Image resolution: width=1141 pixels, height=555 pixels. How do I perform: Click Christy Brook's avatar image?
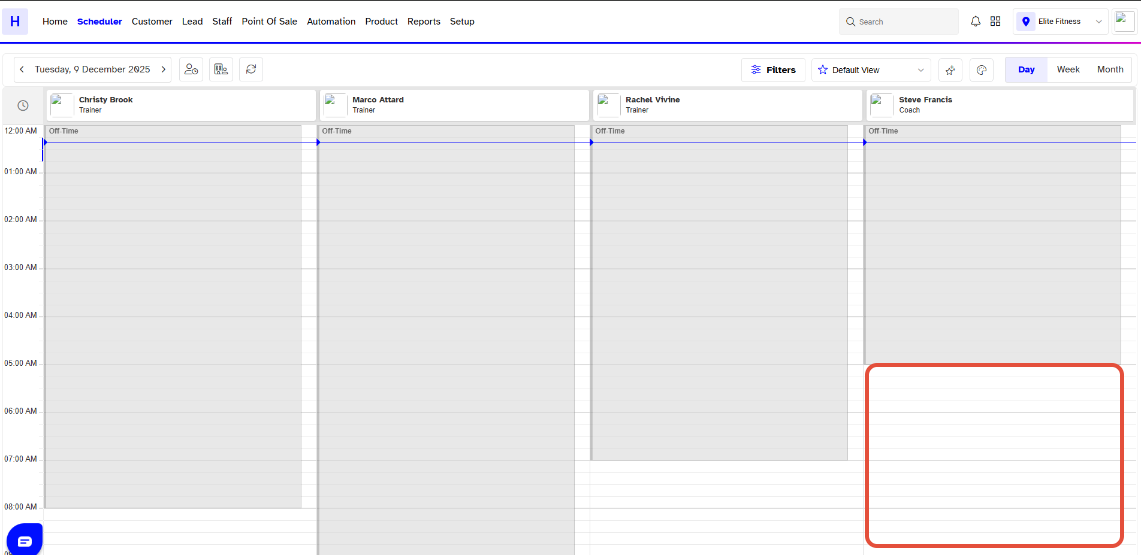pos(62,105)
